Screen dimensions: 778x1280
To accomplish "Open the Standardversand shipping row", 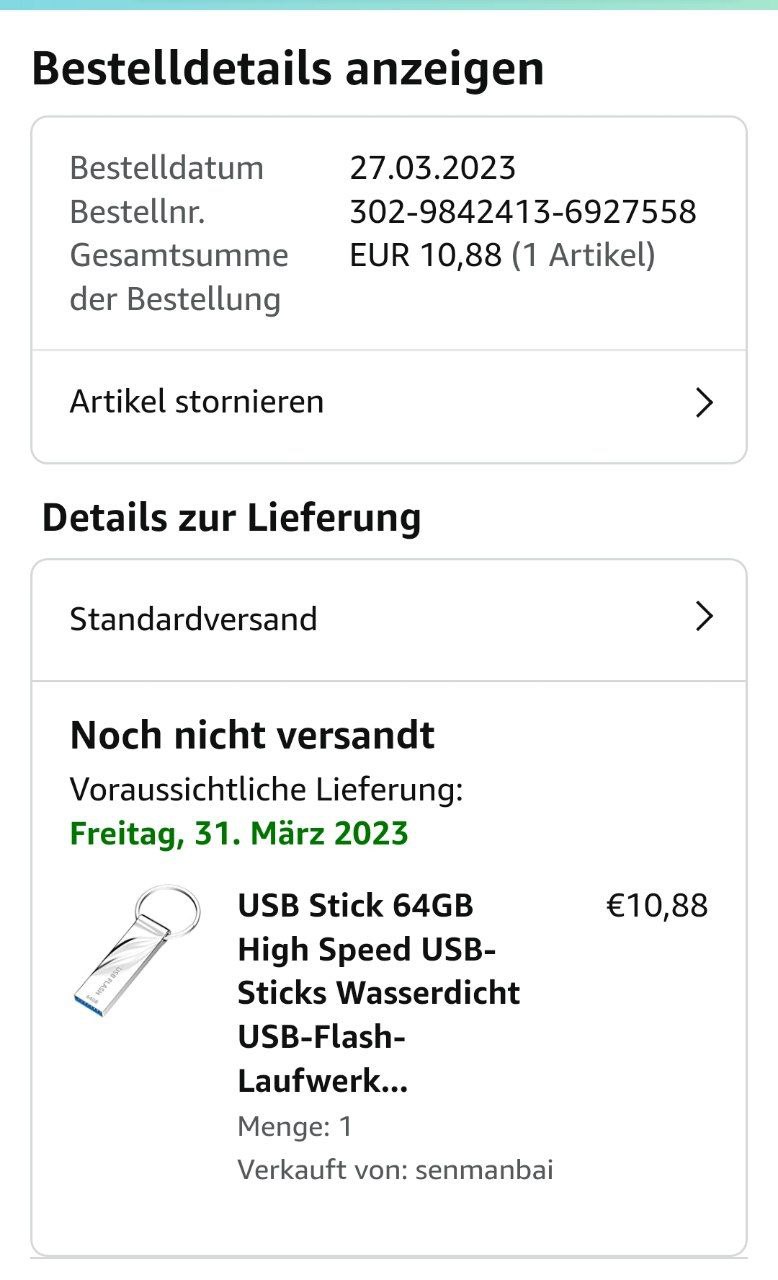I will (193, 619).
